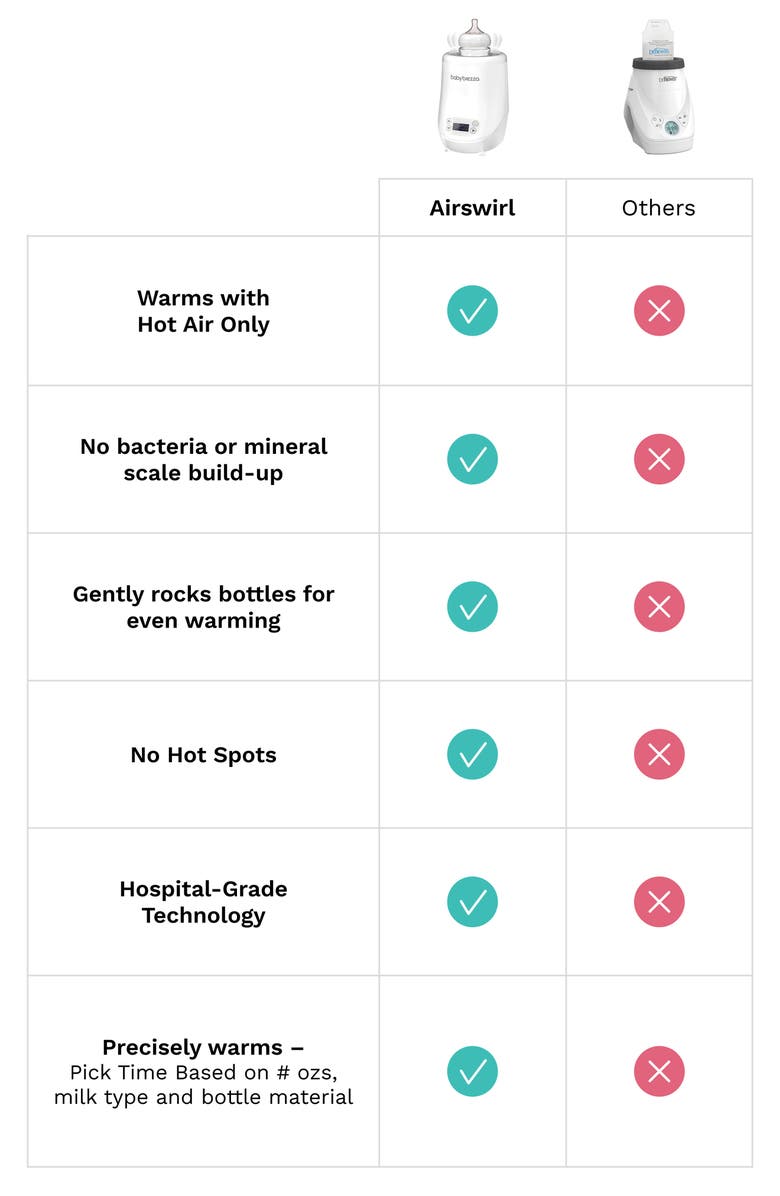The width and height of the screenshot is (780, 1196).
Task: Click the "No Hot Spots" feature label
Action: tap(203, 755)
